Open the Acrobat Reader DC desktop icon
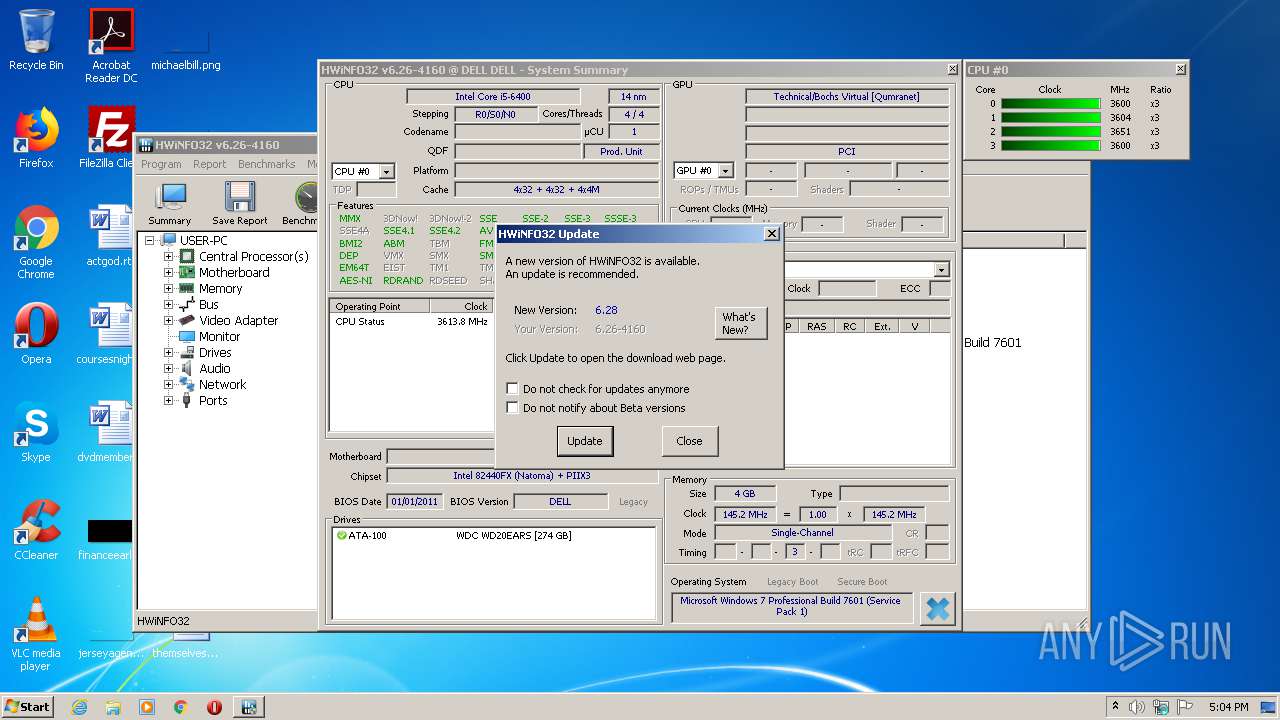The image size is (1280, 720). point(111,46)
